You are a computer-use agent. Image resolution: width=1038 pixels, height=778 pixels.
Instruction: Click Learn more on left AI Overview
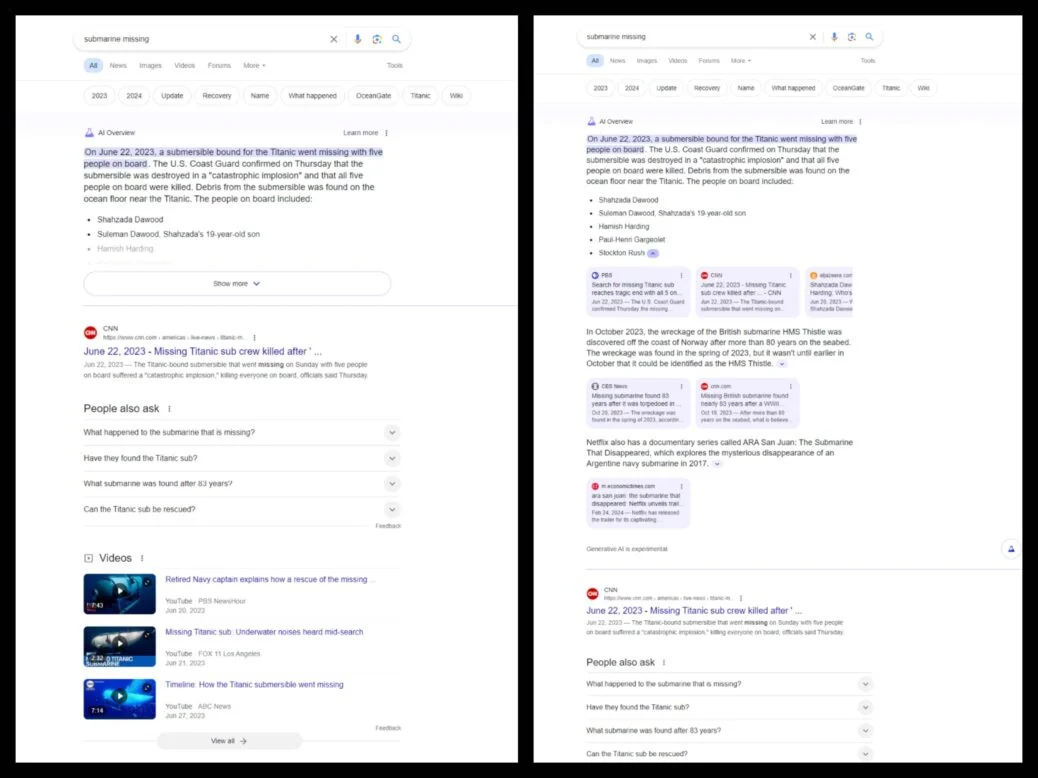(361, 133)
